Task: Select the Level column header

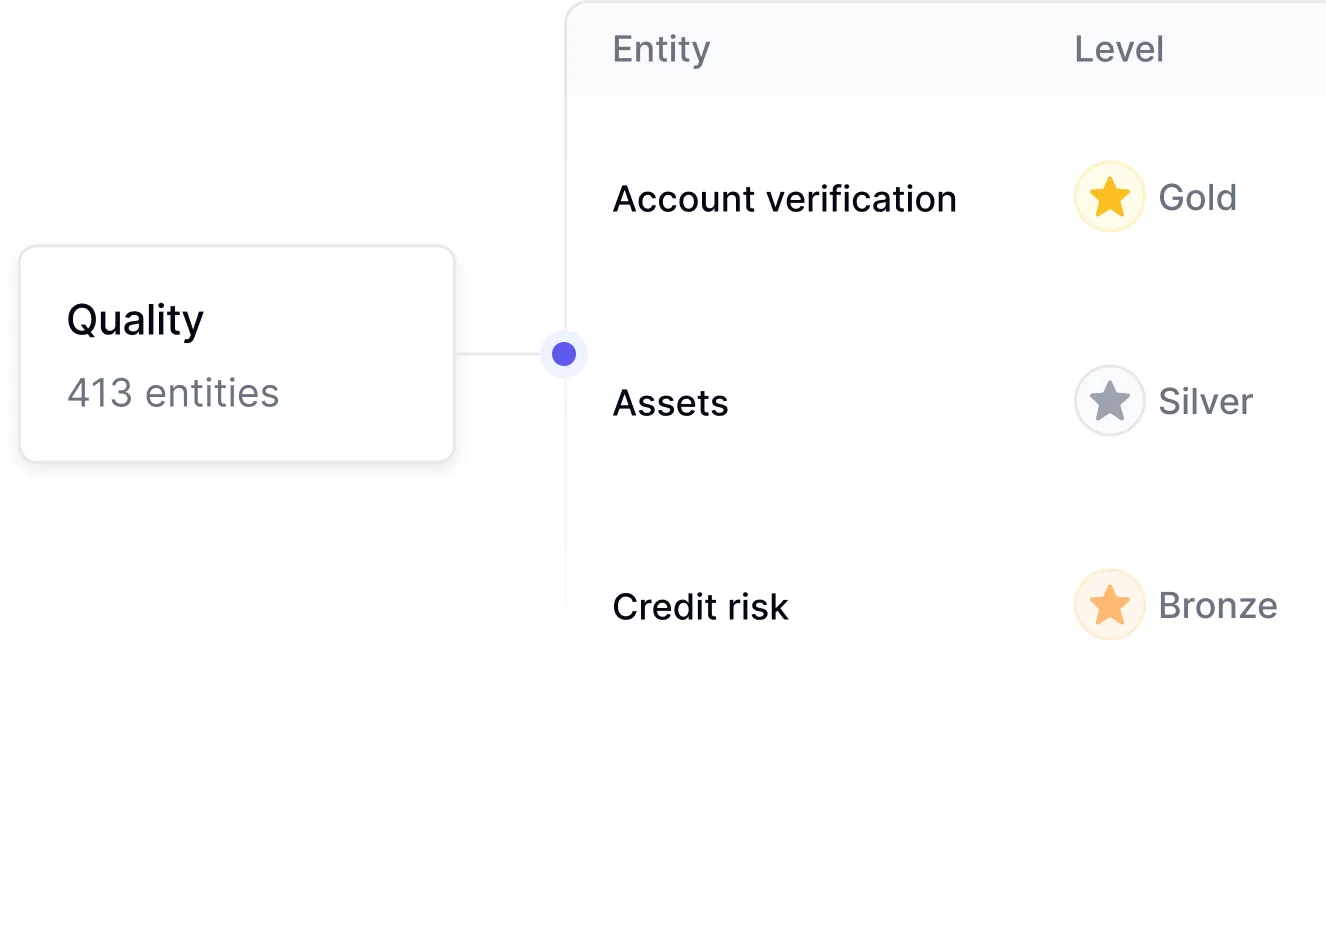Action: pyautogui.click(x=1118, y=48)
